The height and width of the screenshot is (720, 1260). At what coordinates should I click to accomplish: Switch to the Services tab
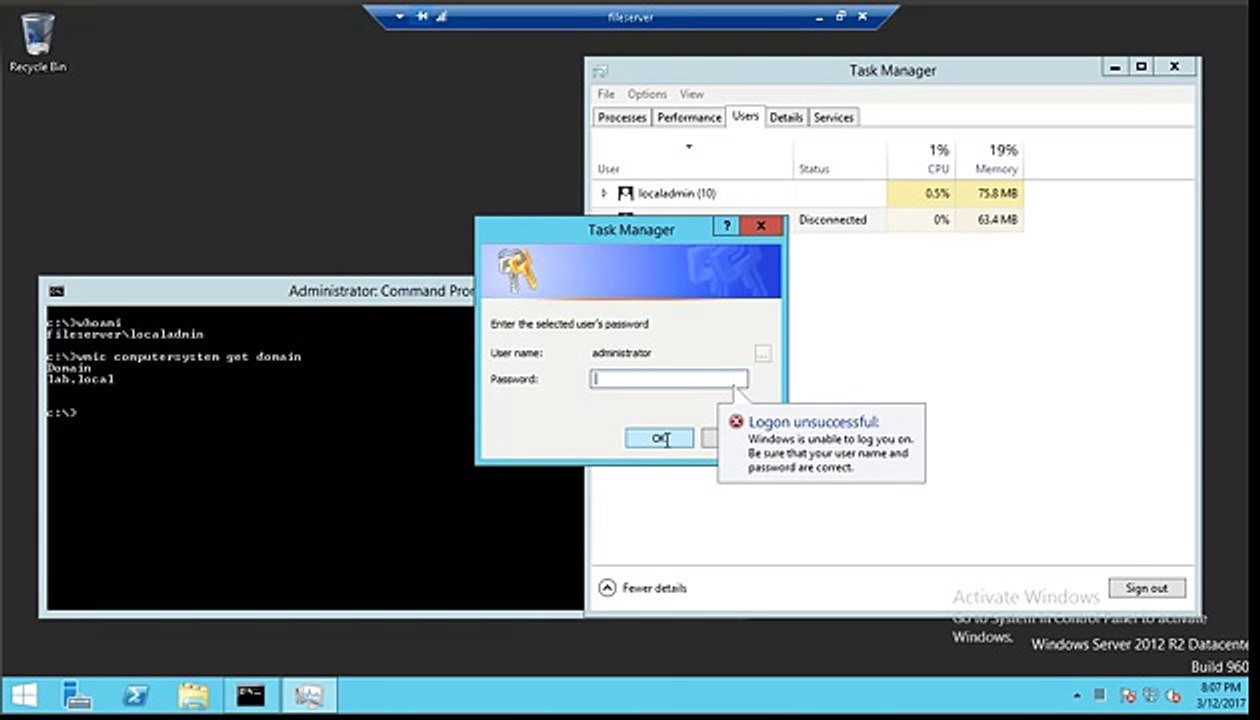[833, 117]
